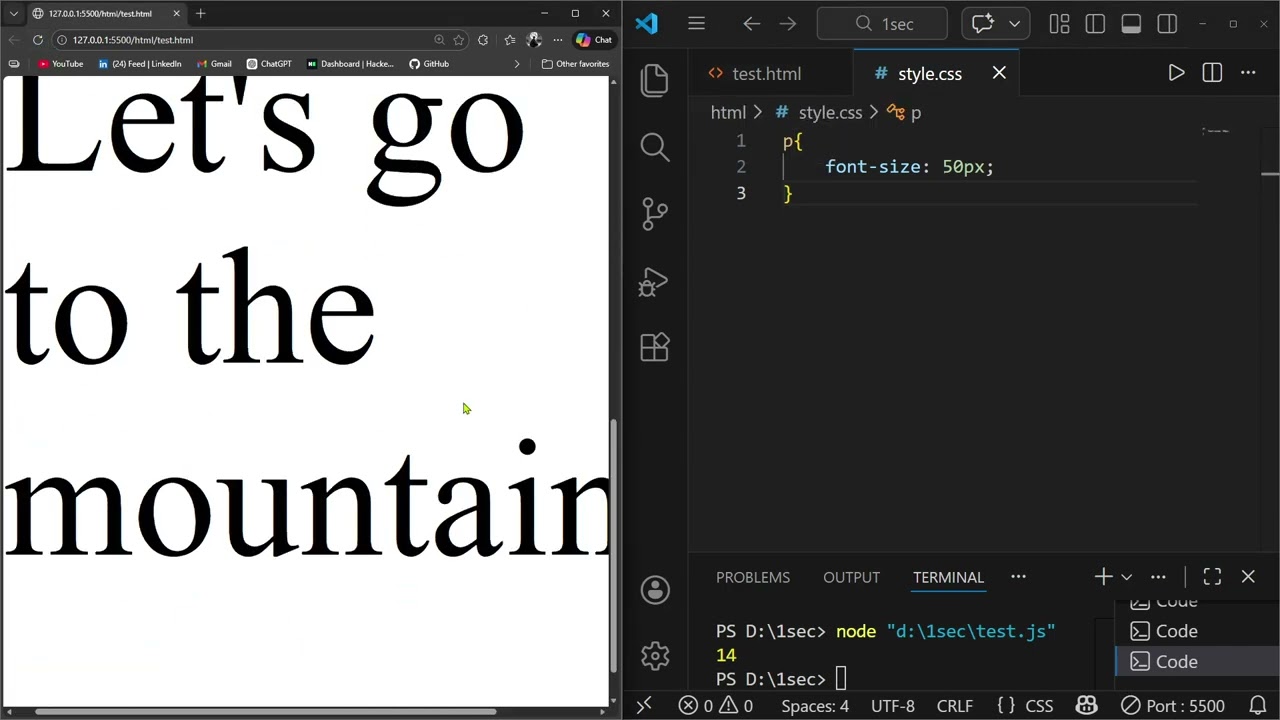Click the html folder in breadcrumbs
1280x720 pixels.
click(728, 113)
